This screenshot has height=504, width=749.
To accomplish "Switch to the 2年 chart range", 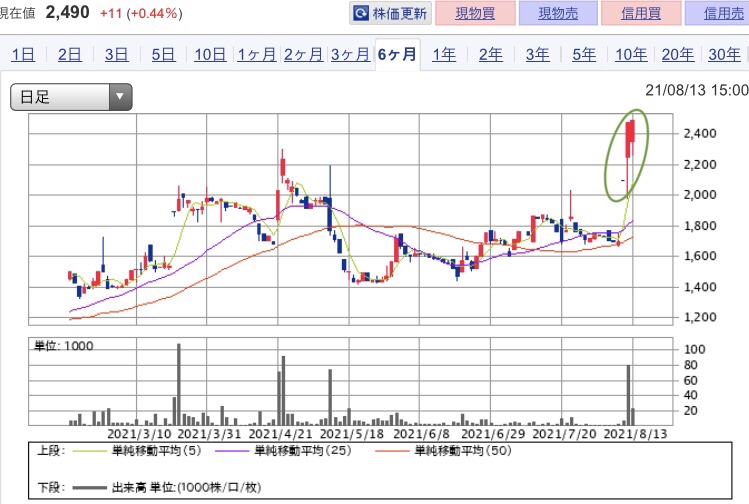I will click(491, 55).
